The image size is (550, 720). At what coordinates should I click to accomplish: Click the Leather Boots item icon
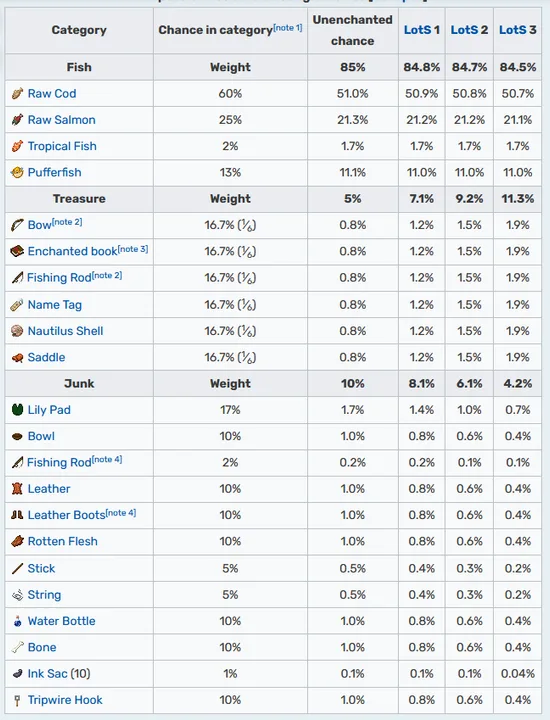click(17, 515)
